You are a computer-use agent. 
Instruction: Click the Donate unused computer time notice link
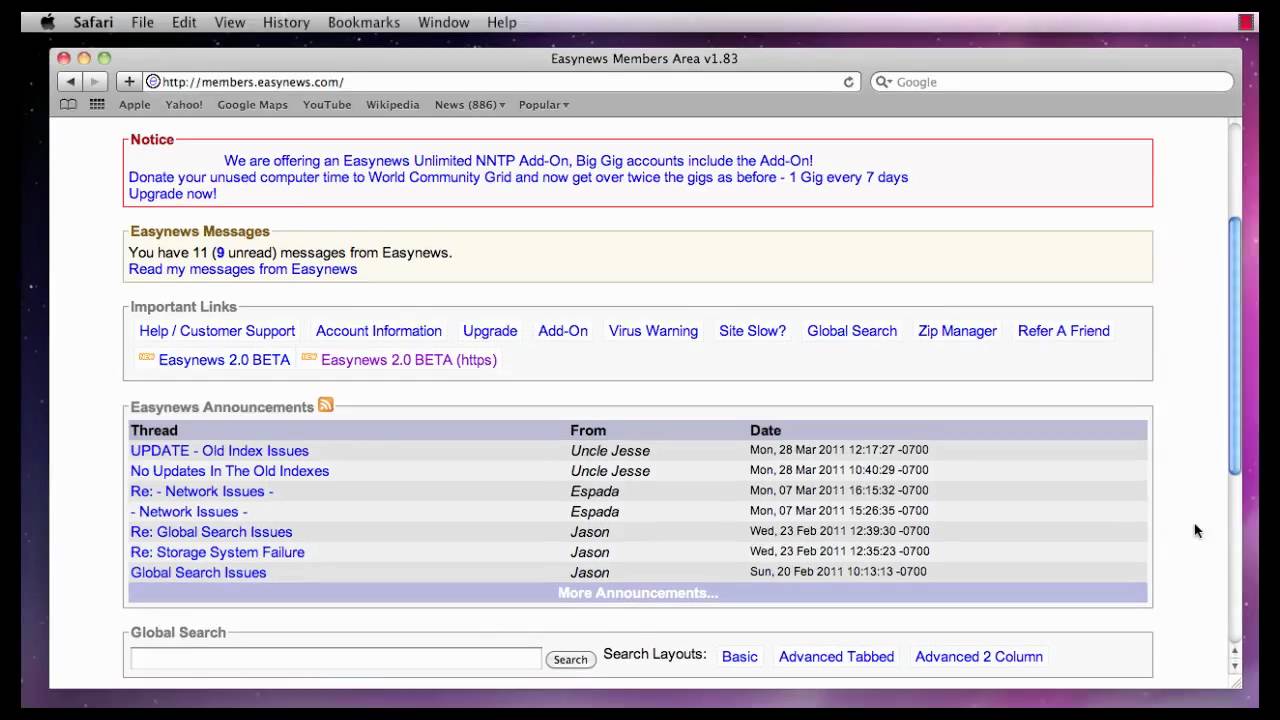point(518,177)
